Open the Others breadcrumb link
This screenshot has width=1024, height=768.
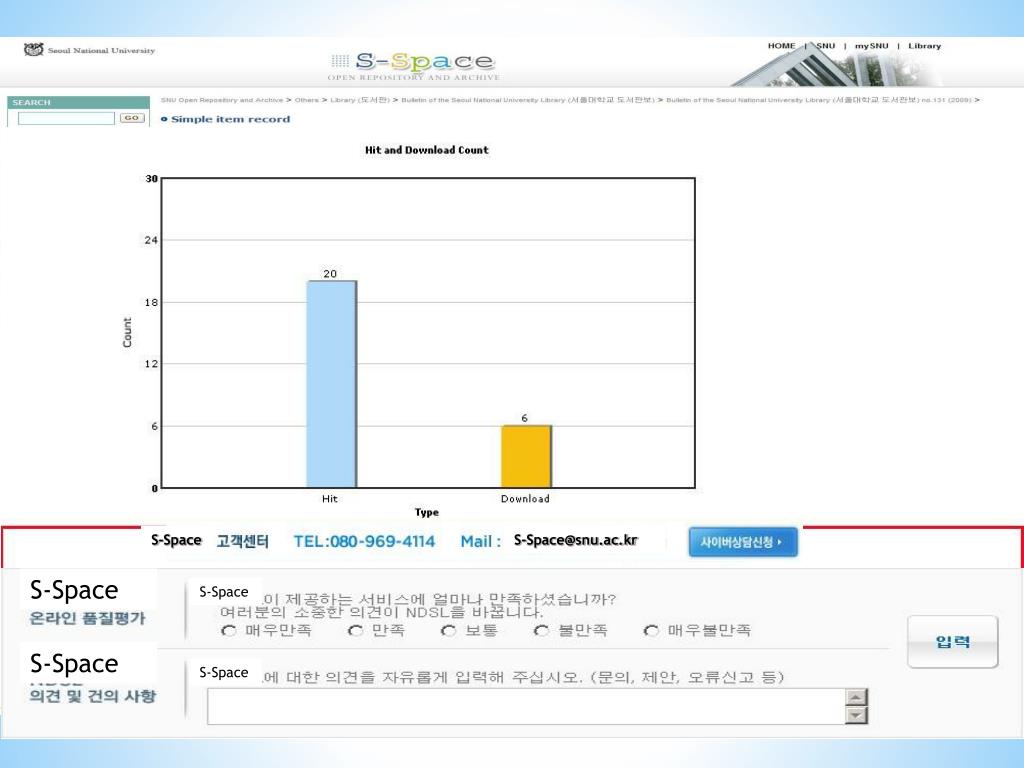306,100
